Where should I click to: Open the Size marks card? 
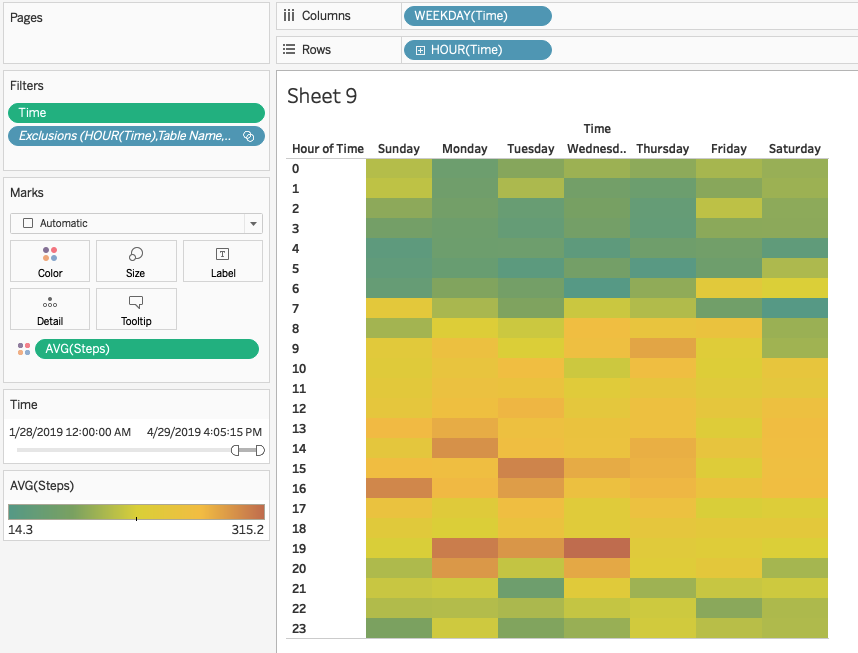pos(136,261)
